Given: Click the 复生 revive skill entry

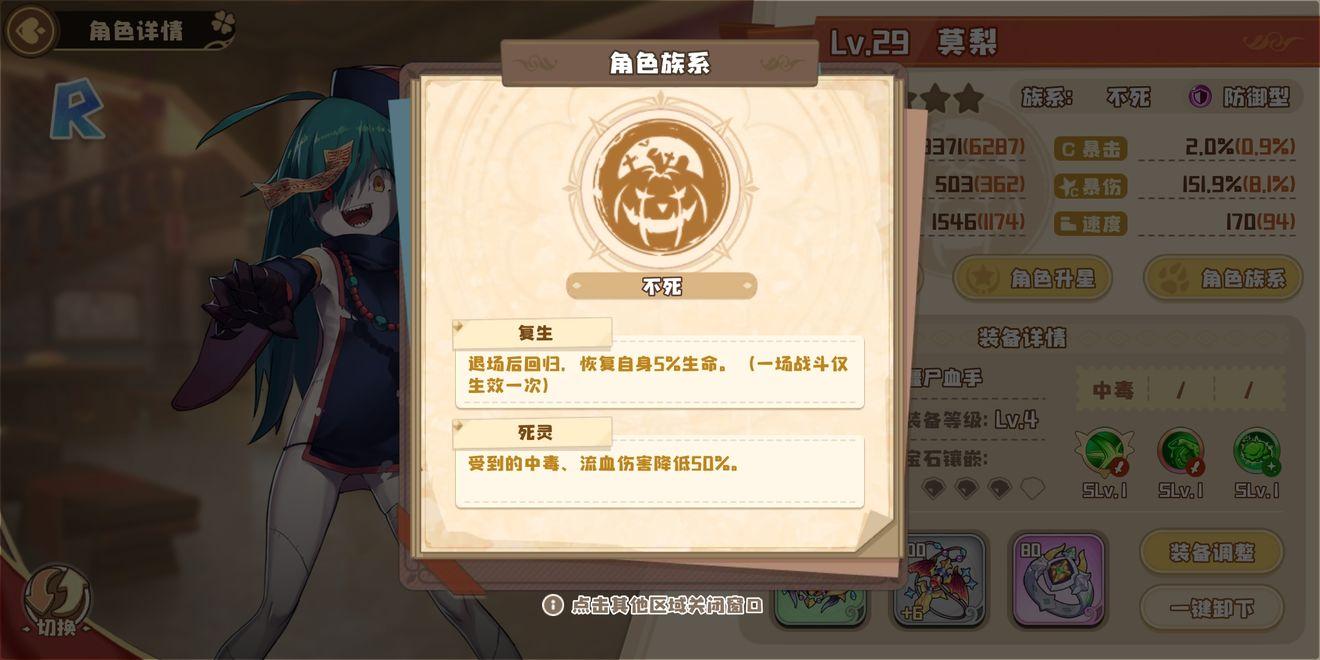Looking at the screenshot, I should 660,363.
